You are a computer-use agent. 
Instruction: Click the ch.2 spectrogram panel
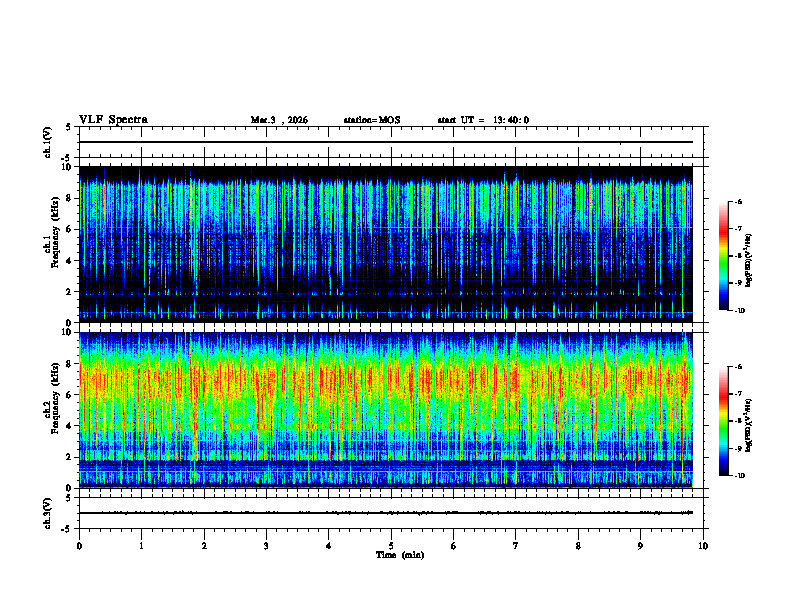pyautogui.click(x=386, y=410)
